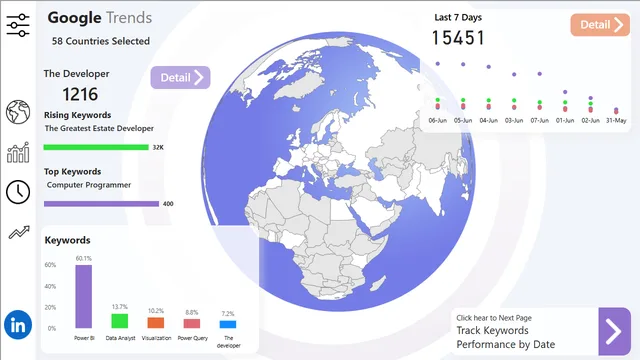
Task: Click the purple dot for 05-Jun
Action: pyautogui.click(x=463, y=64)
